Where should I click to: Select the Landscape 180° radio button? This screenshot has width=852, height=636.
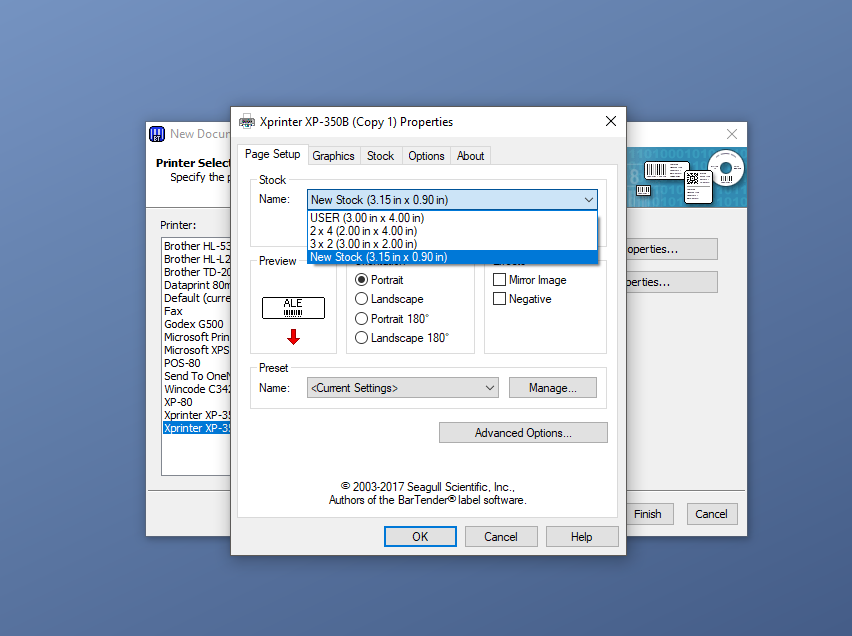pos(362,338)
